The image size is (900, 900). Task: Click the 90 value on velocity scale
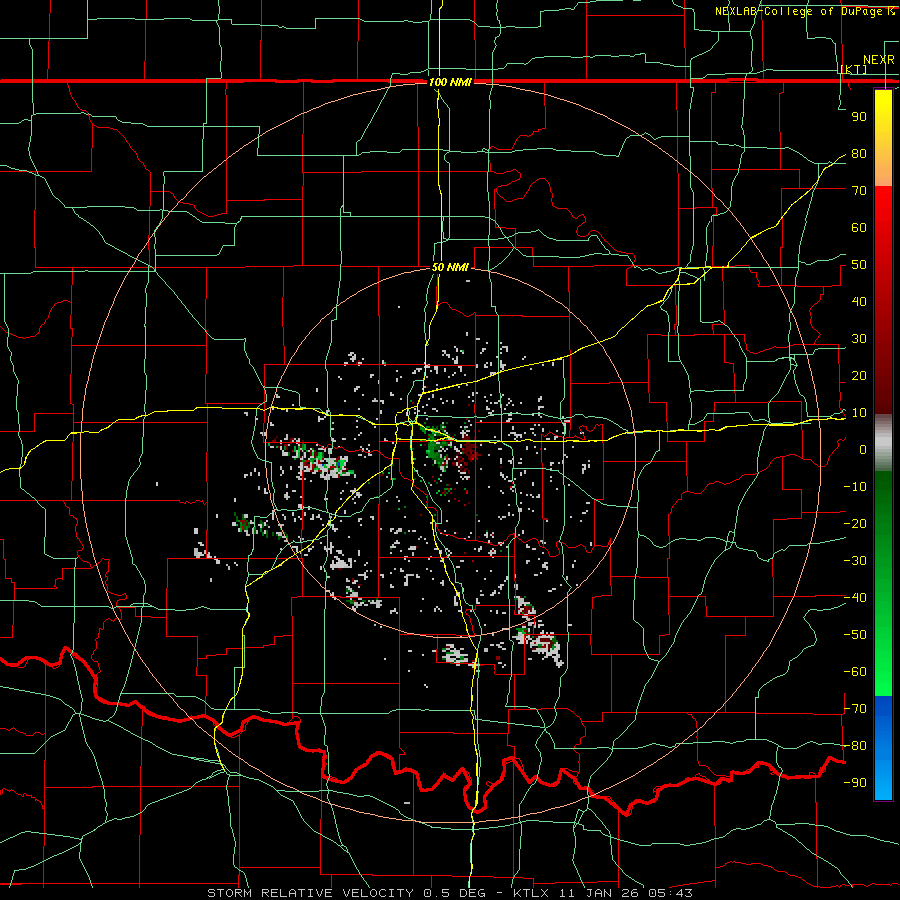[859, 117]
